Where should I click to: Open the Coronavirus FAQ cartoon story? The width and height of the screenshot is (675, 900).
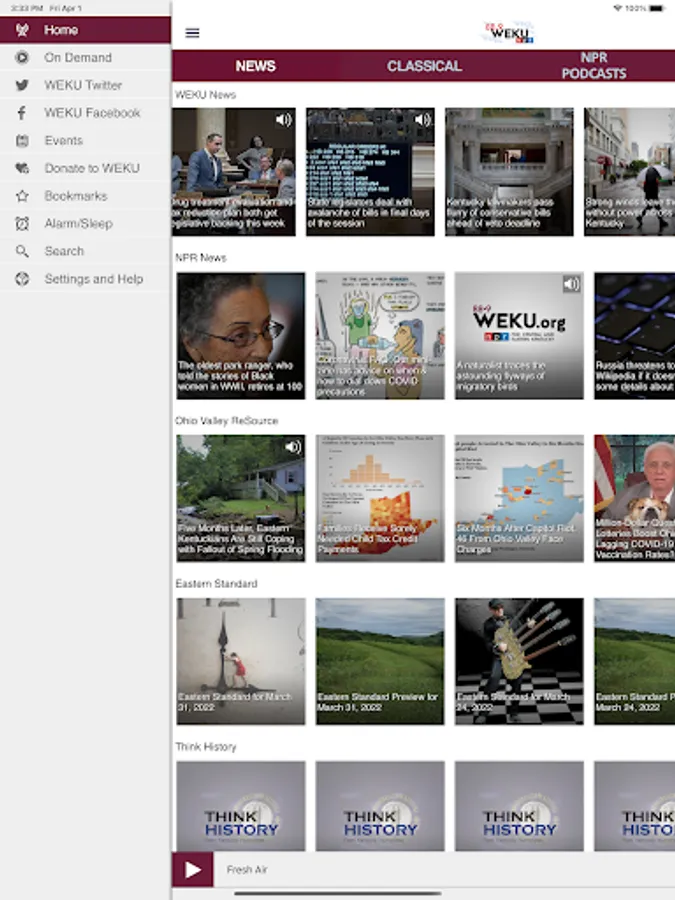(380, 335)
